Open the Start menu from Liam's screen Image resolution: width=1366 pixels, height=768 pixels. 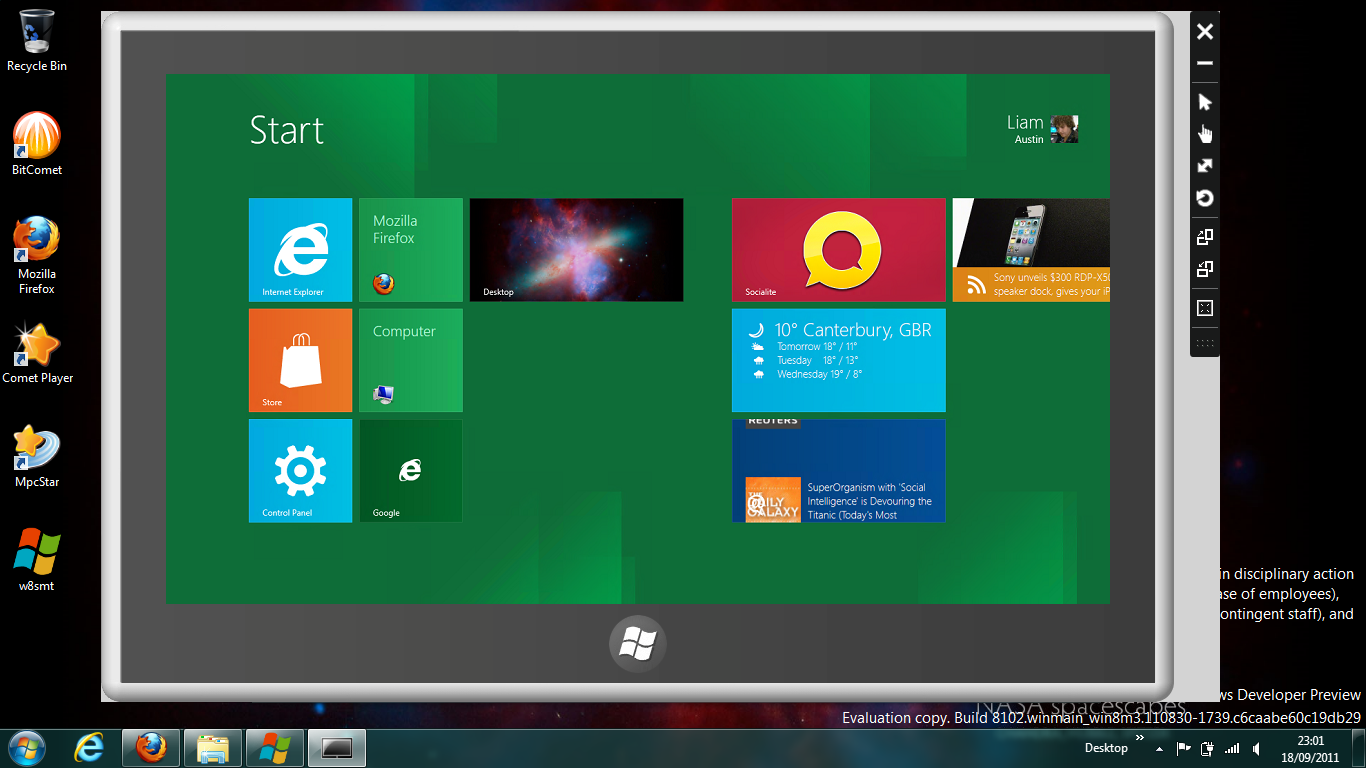(x=637, y=643)
